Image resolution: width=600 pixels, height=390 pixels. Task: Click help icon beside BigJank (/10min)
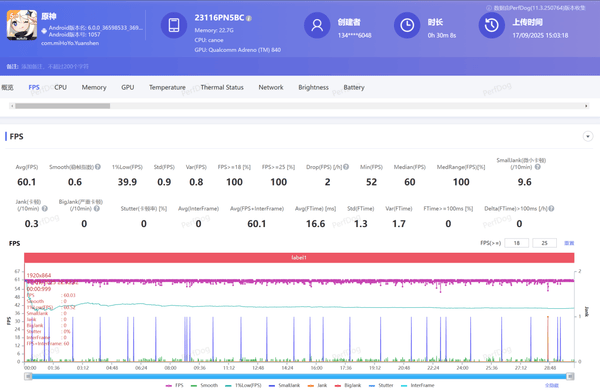97,209
